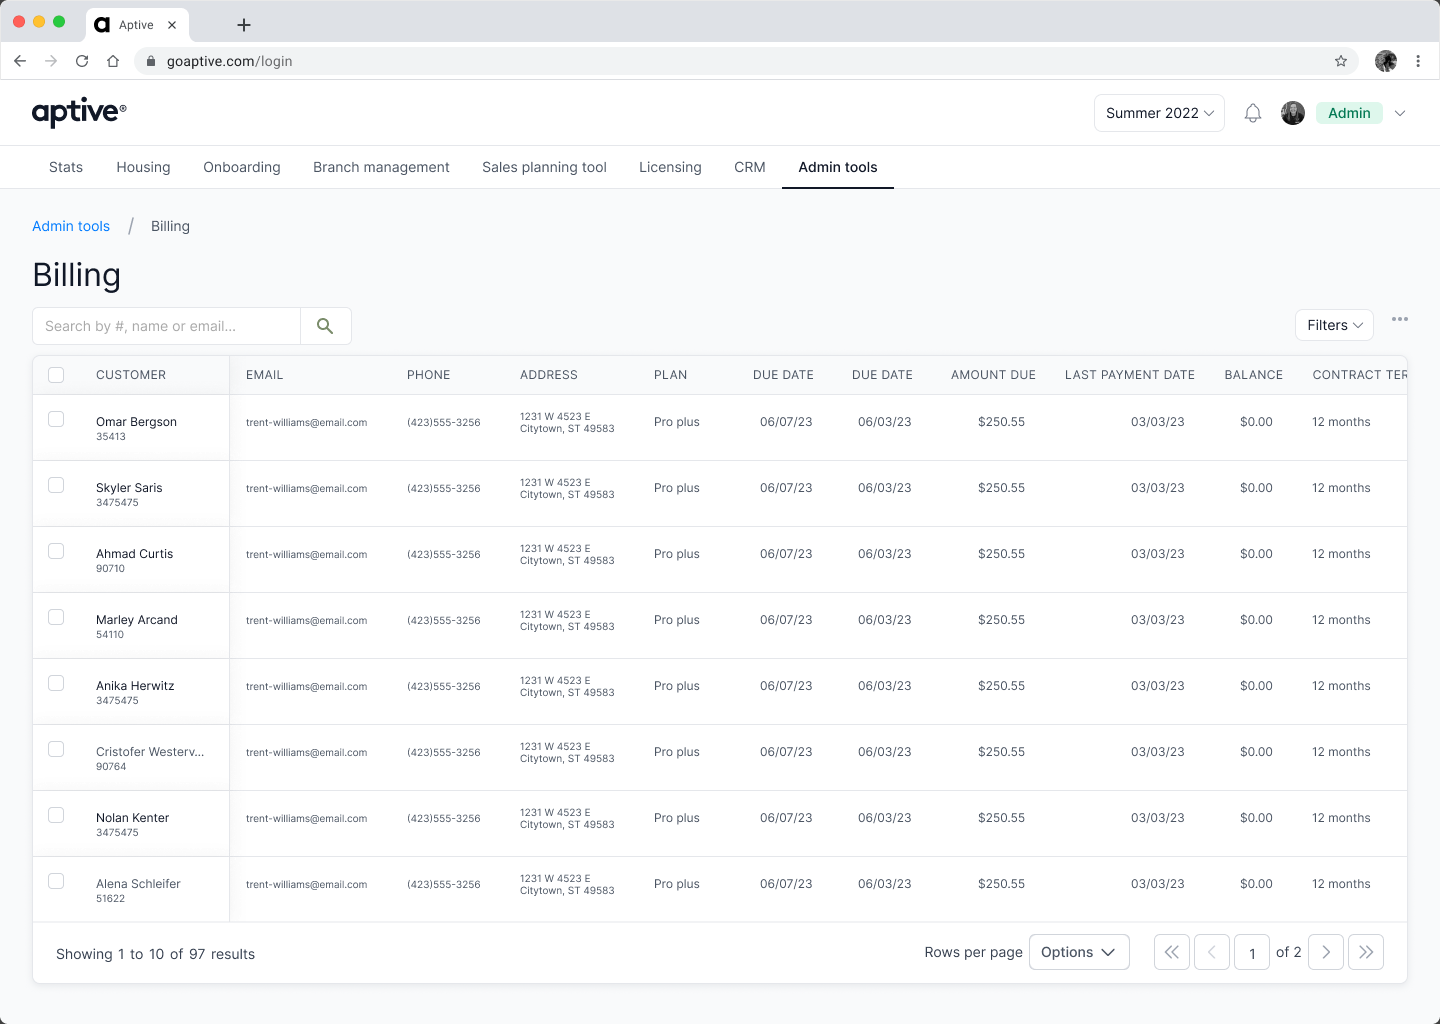Click the CUSTOMER column header

click(131, 375)
